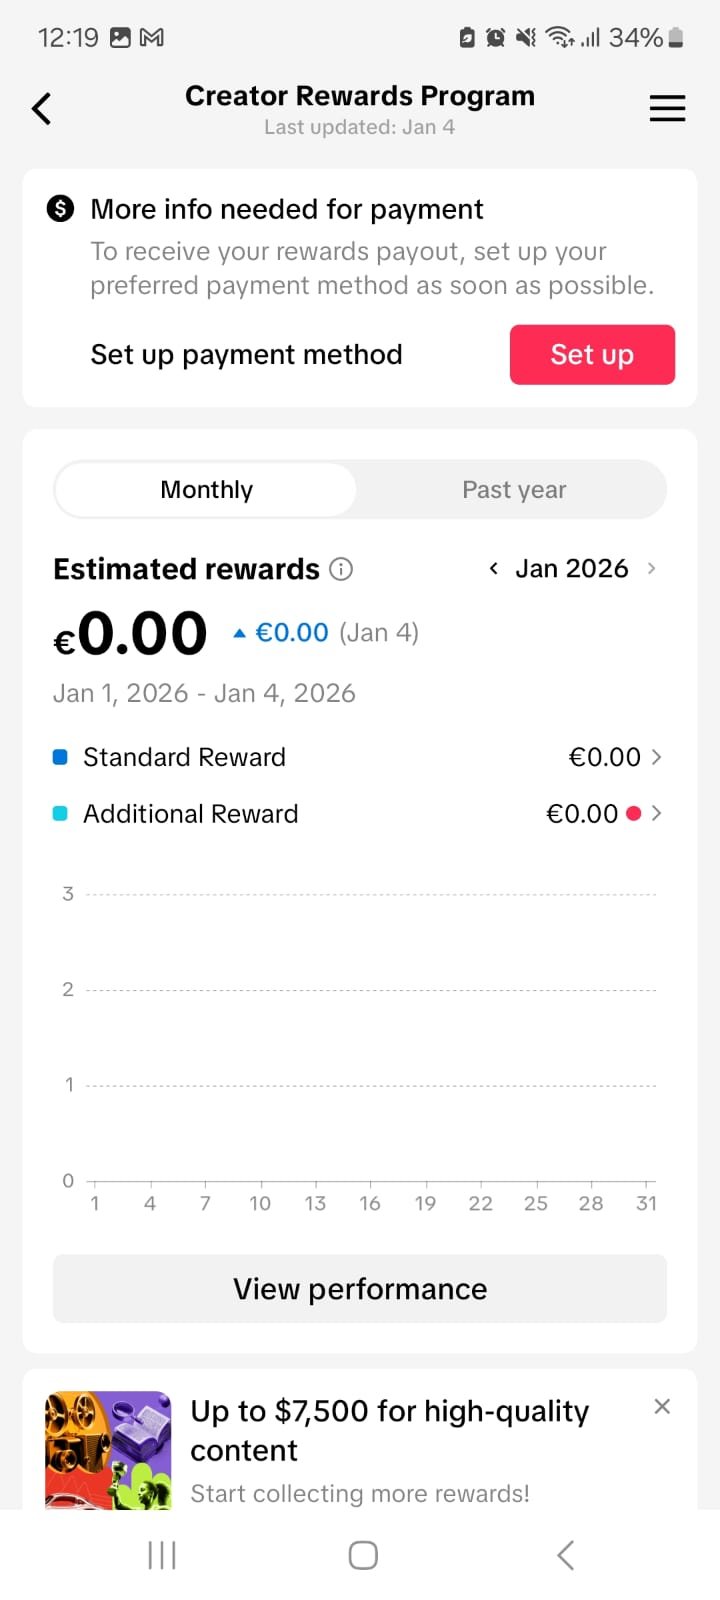The height and width of the screenshot is (1600, 720).
Task: Tap the back arrow in the header
Action: click(42, 109)
